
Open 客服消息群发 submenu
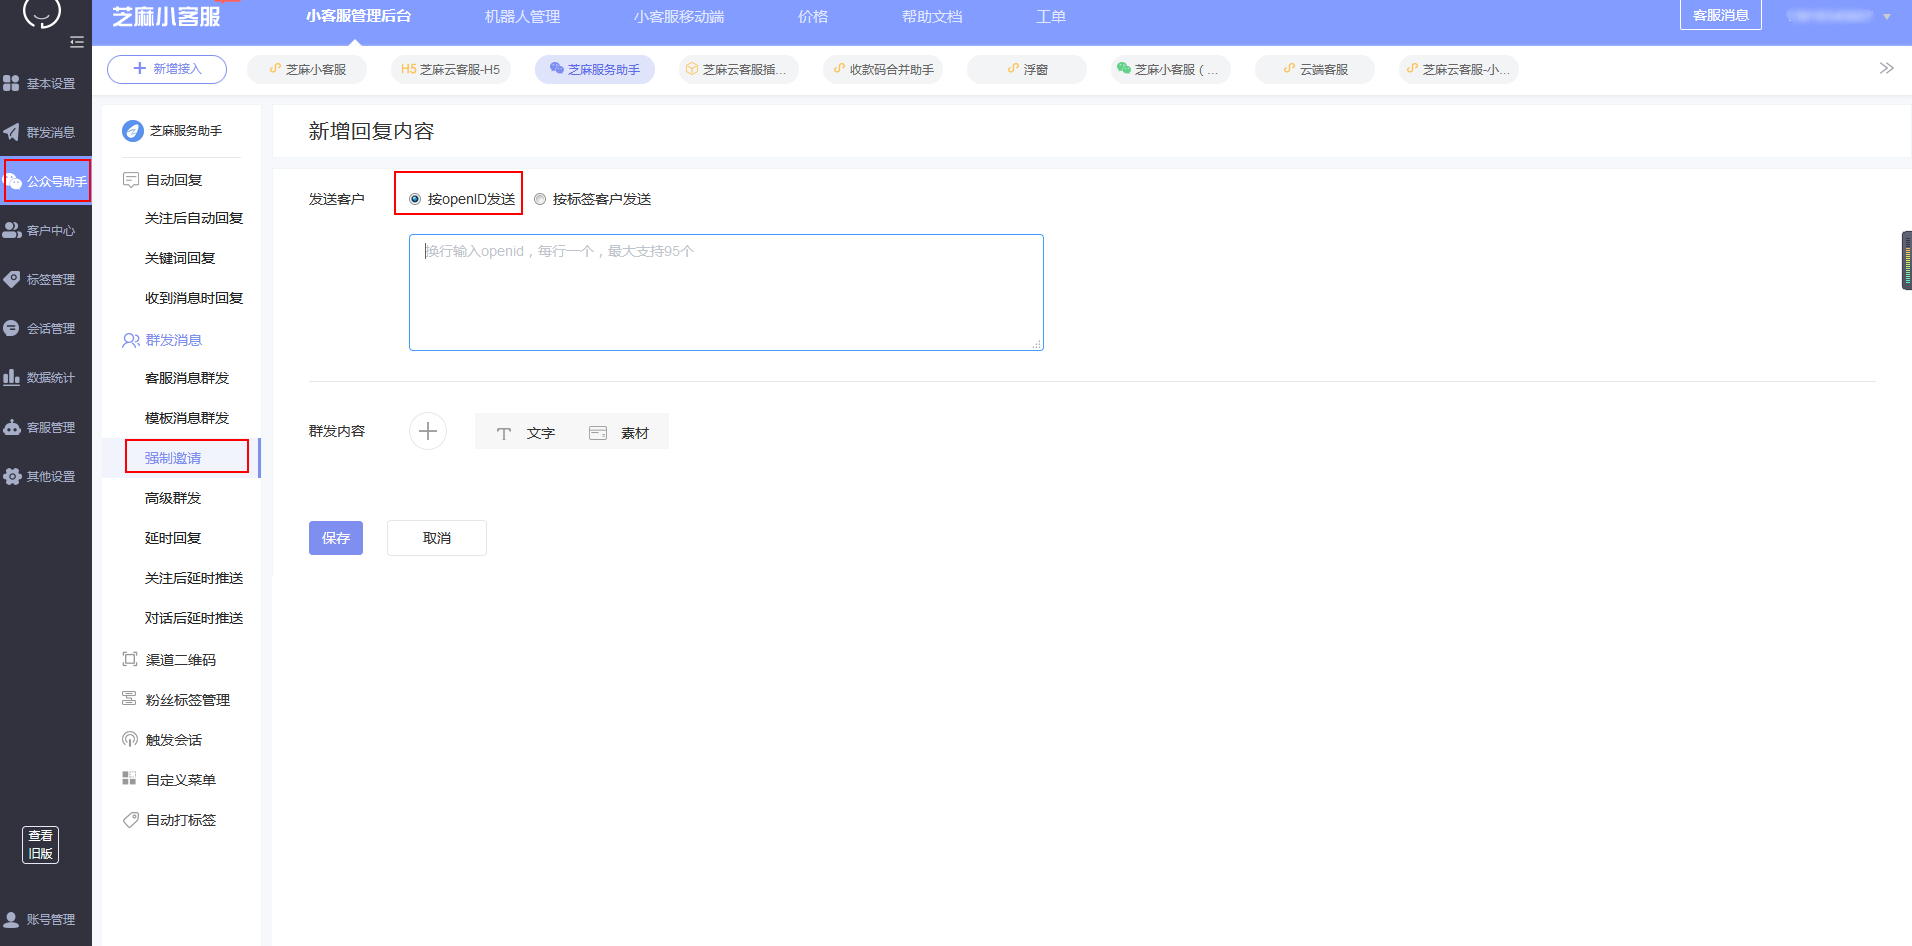[x=187, y=378]
